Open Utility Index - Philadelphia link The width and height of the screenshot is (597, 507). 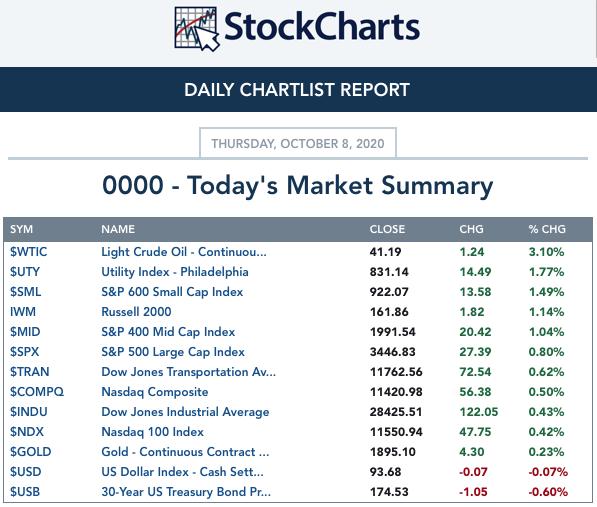[x=175, y=272]
